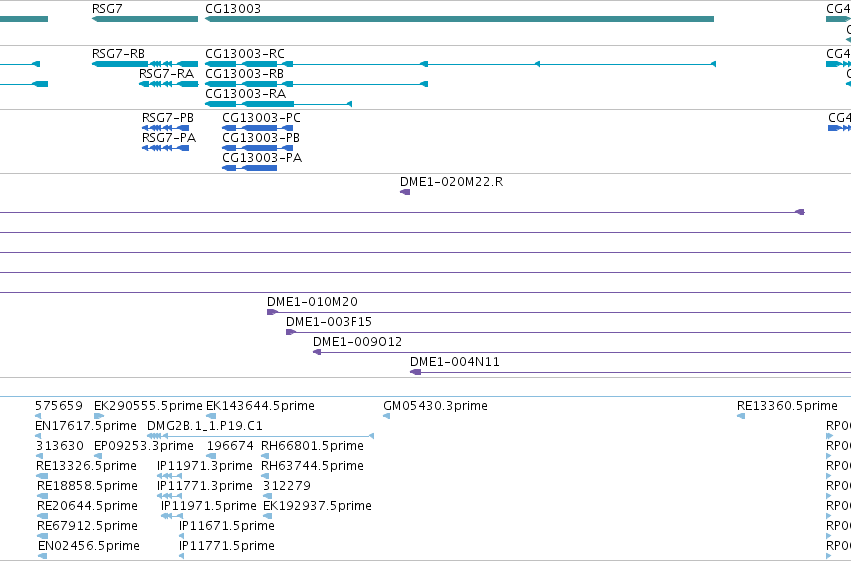The image size is (851, 561).
Task: Open the RE67912.5prime EST label
Action: [x=87, y=526]
